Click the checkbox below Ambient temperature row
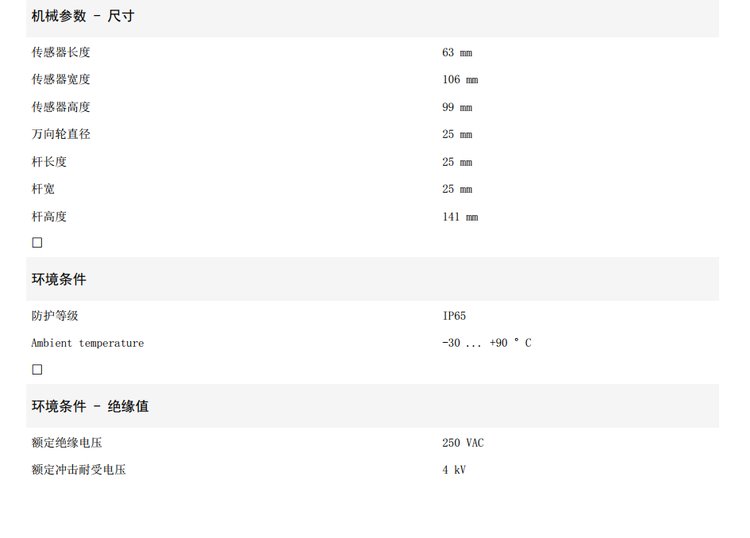The image size is (750, 538). tap(37, 369)
